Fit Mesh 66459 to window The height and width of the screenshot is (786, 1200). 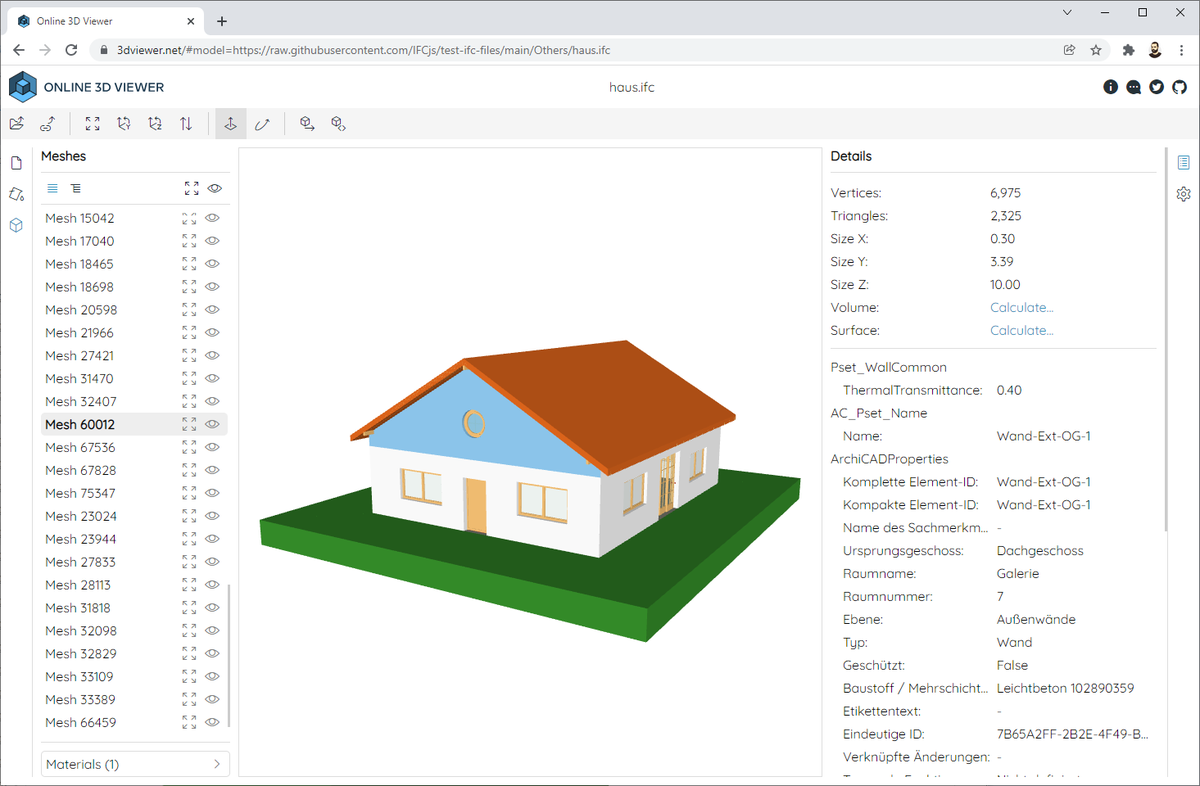(189, 722)
